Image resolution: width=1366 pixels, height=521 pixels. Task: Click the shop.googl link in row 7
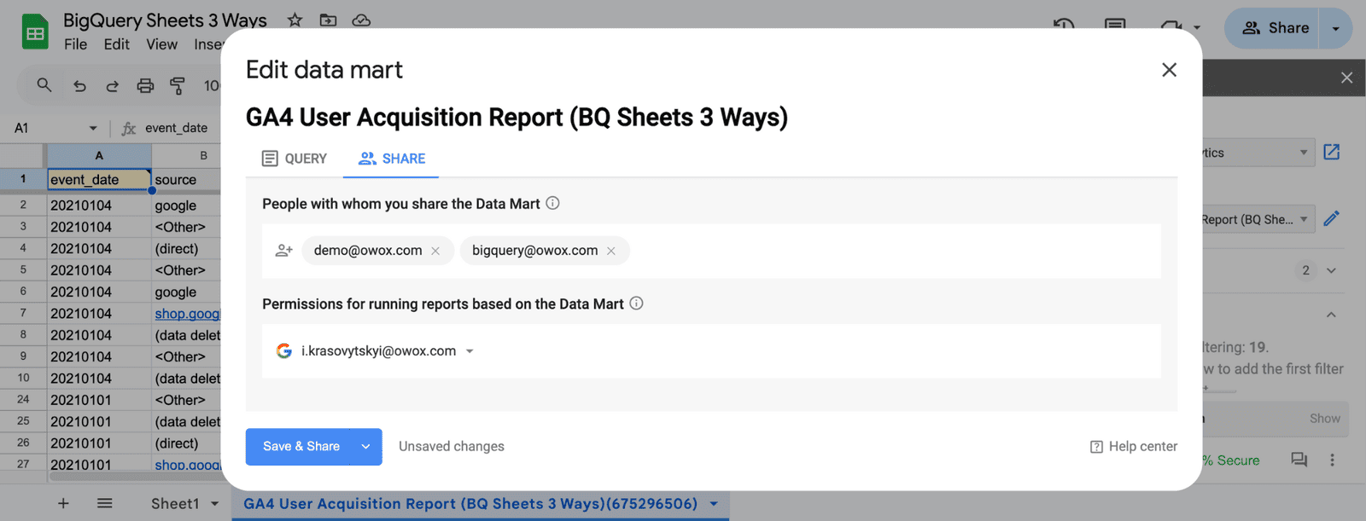pyautogui.click(x=188, y=313)
